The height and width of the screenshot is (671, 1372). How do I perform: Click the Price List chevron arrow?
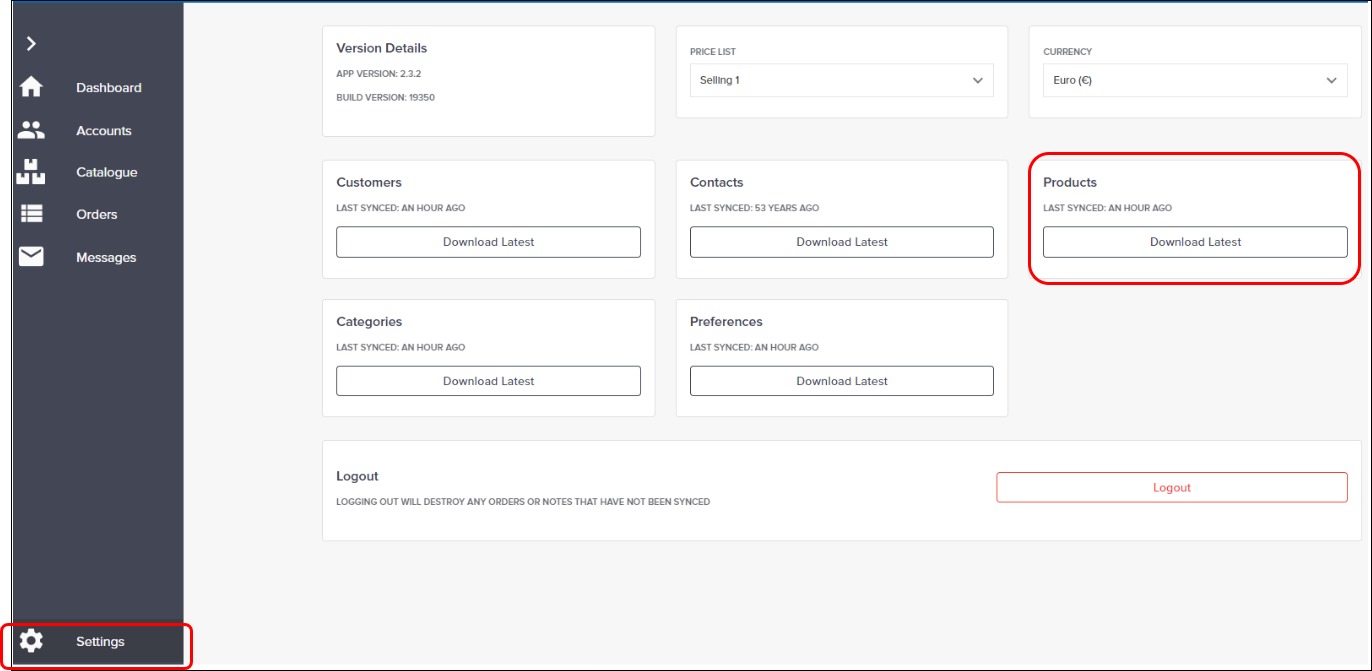pyautogui.click(x=978, y=81)
